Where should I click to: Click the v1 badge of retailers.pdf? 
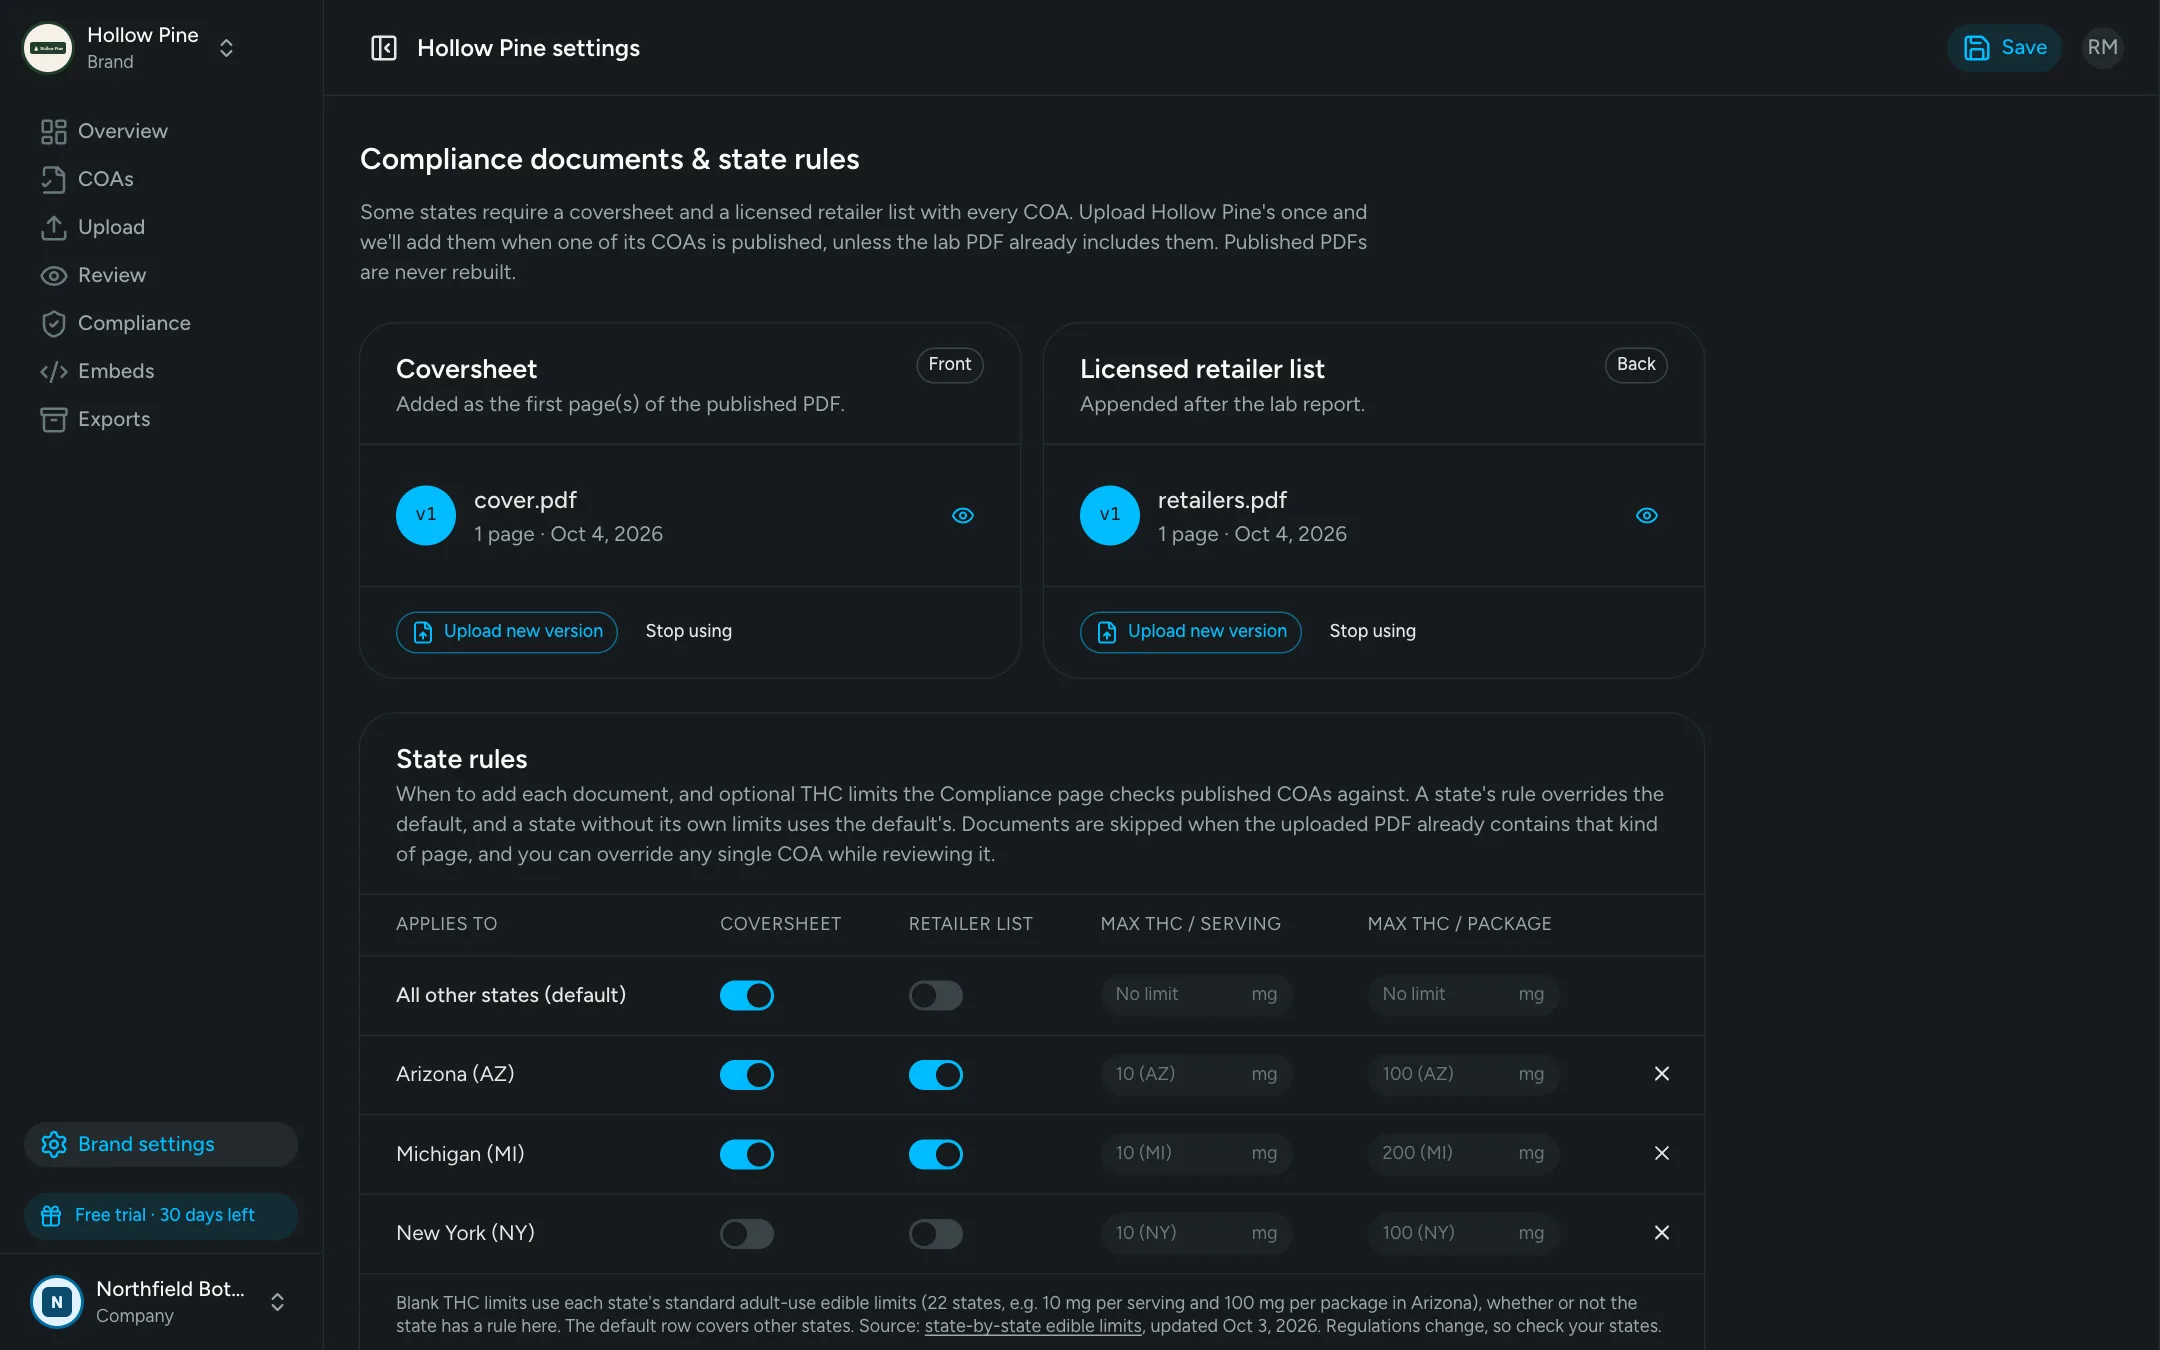[x=1110, y=515]
